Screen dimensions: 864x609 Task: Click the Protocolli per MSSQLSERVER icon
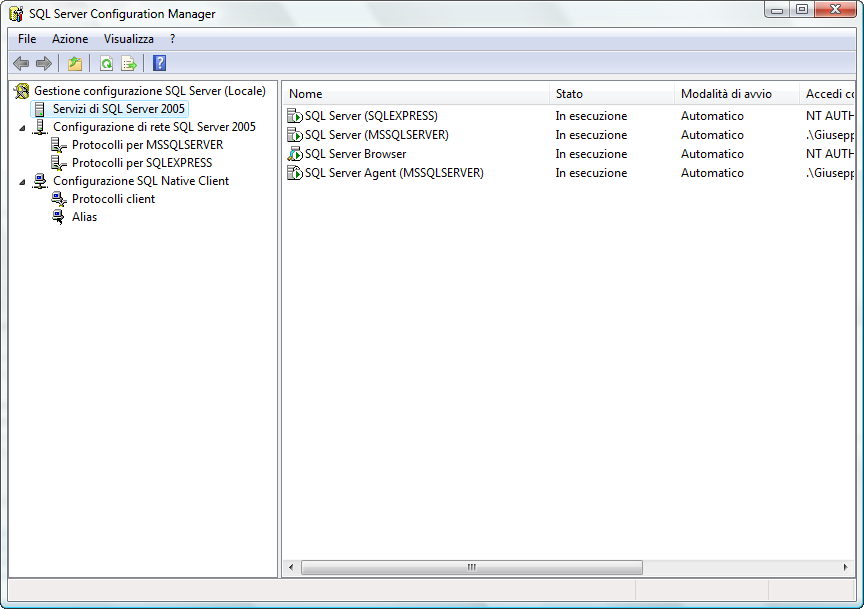tap(59, 145)
